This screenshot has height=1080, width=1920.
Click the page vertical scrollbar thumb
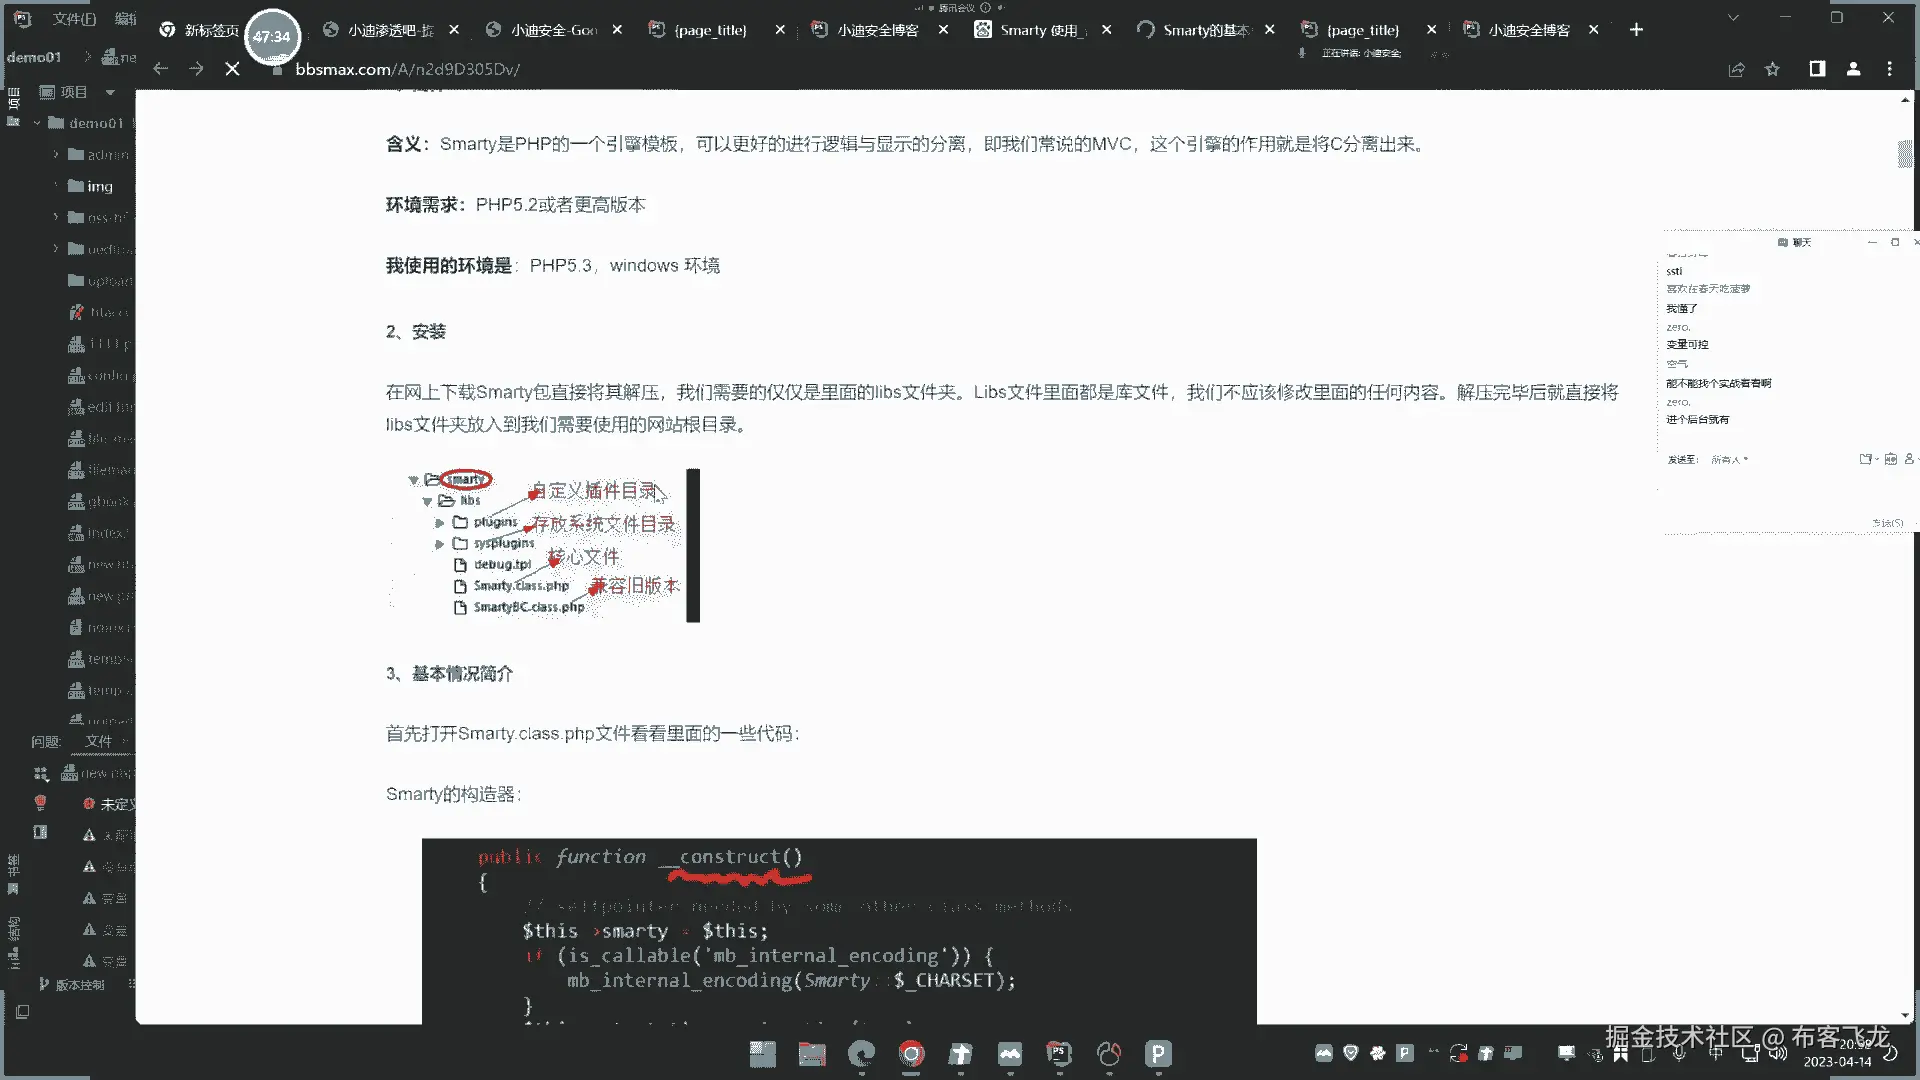tap(1904, 154)
